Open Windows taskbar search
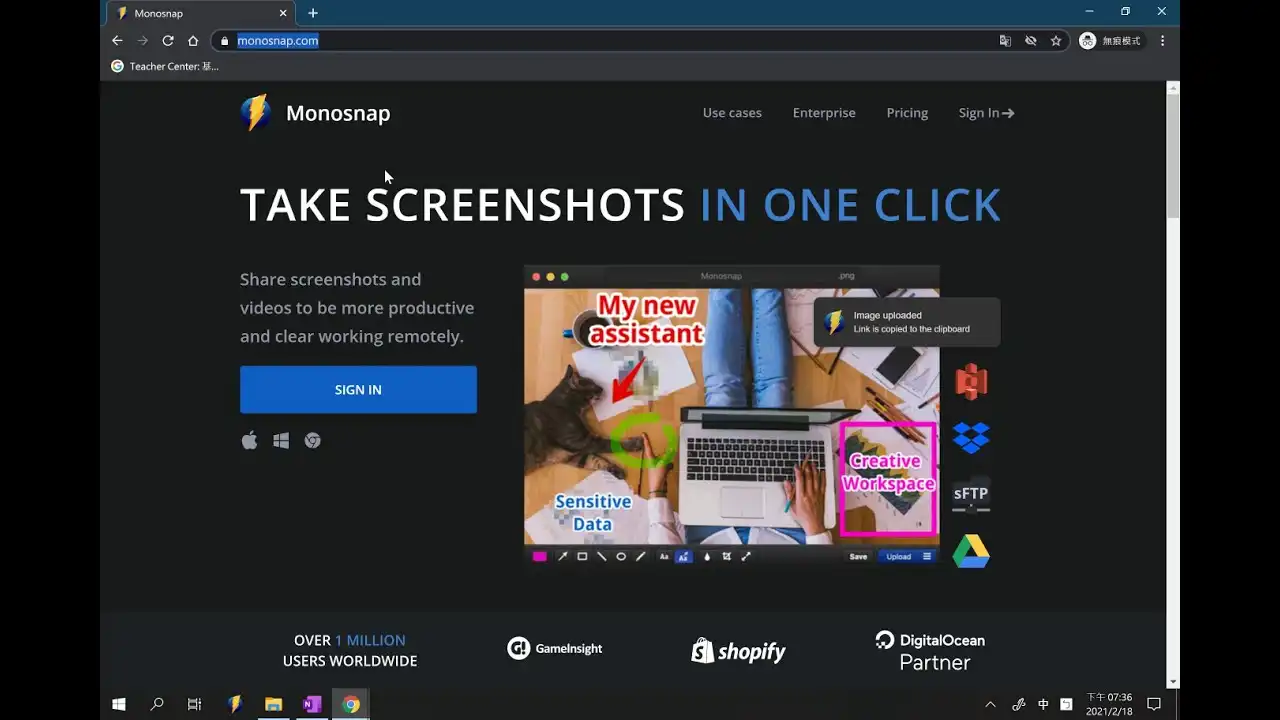1280x720 pixels. coord(157,704)
